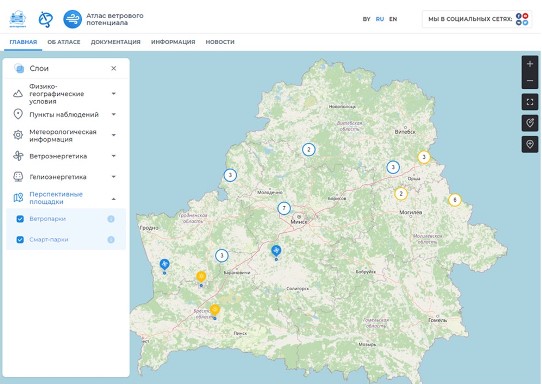Click the add location pin tool icon
The height and width of the screenshot is (384, 542).
tap(530, 144)
